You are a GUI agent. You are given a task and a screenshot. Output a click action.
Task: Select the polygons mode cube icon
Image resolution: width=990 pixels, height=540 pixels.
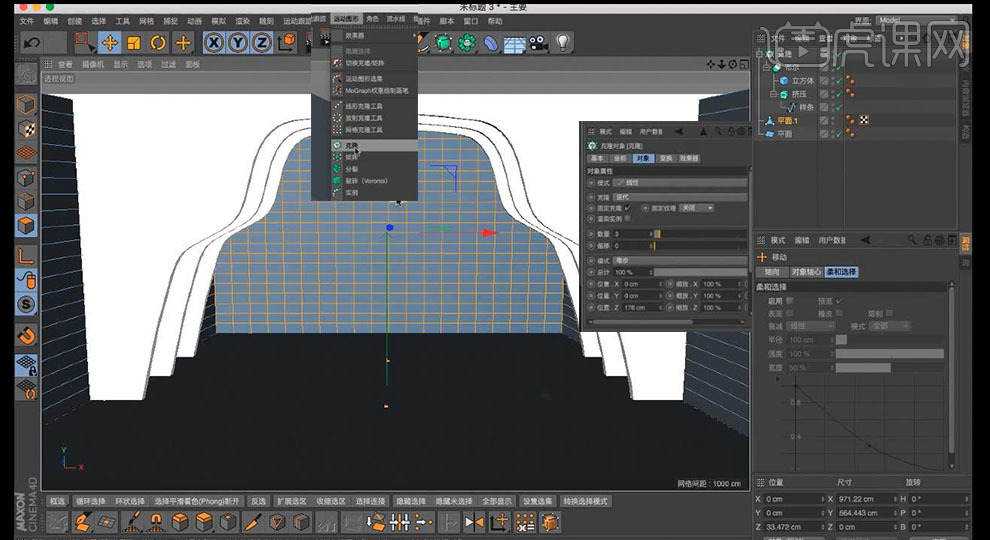click(26, 226)
